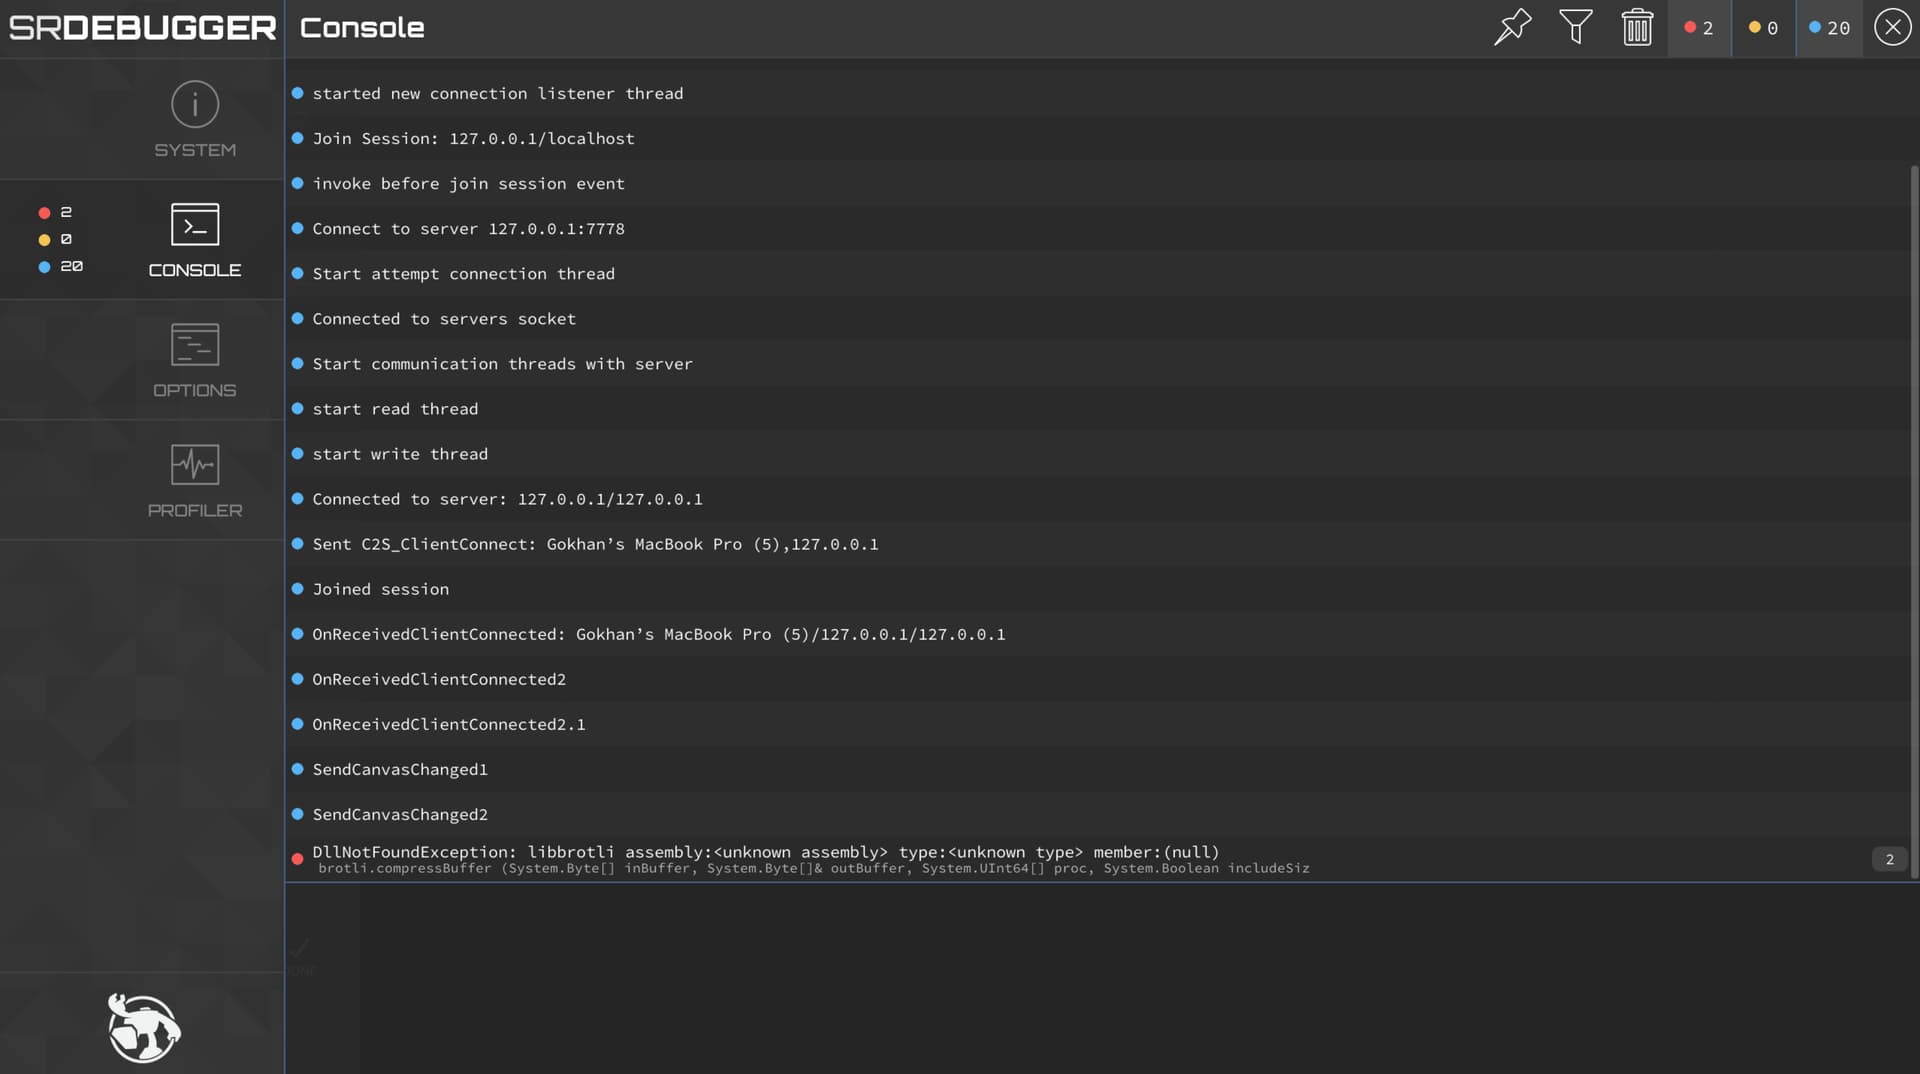Screen dimensions: 1920x1074
Task: Pin the console with the pushpin icon
Action: pyautogui.click(x=1512, y=27)
